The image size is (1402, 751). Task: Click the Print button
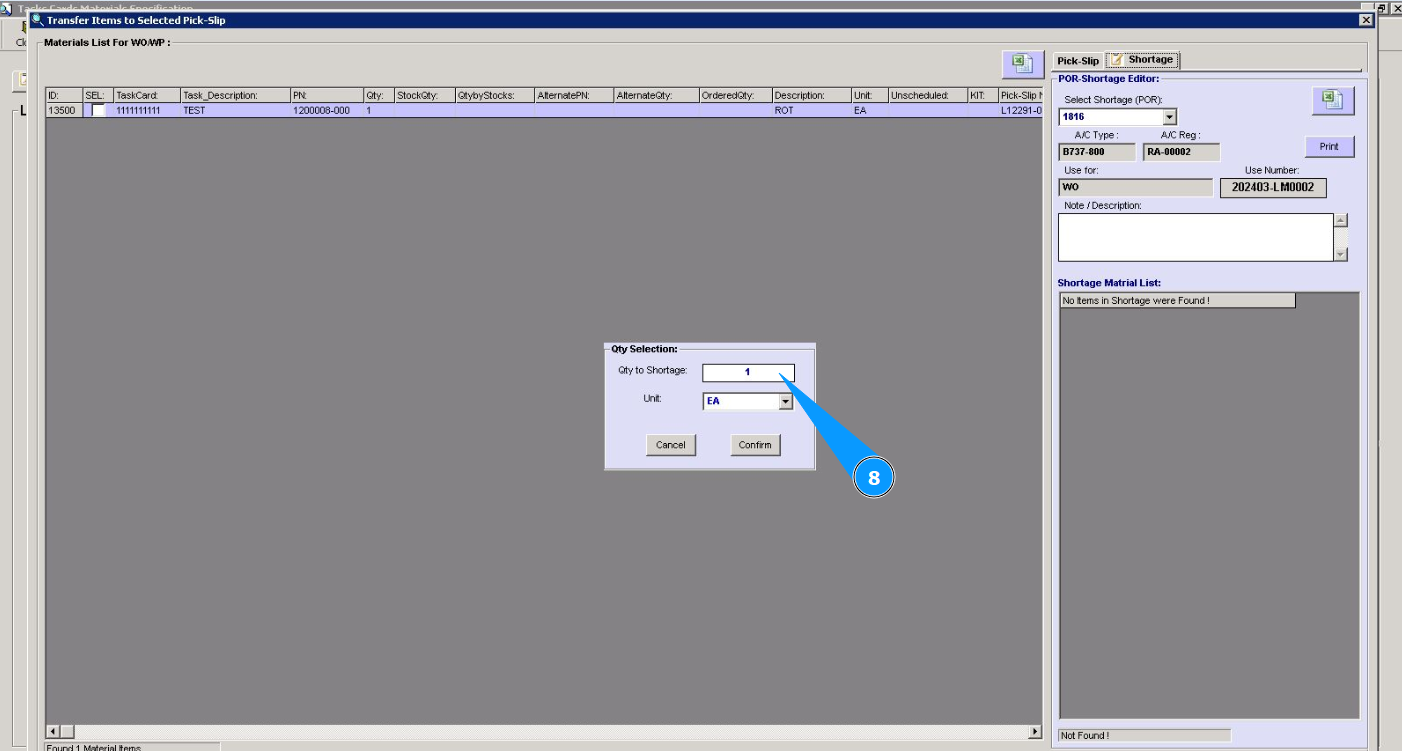1329,147
